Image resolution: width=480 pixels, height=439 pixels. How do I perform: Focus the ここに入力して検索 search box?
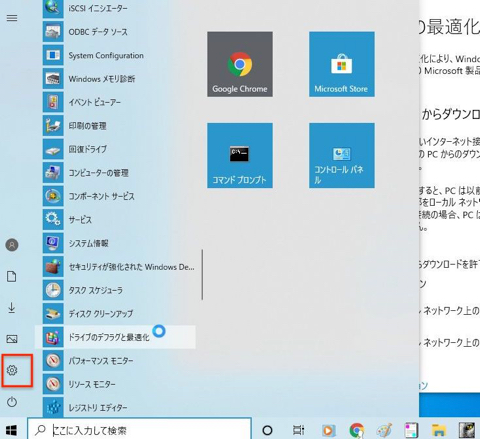tap(139, 430)
